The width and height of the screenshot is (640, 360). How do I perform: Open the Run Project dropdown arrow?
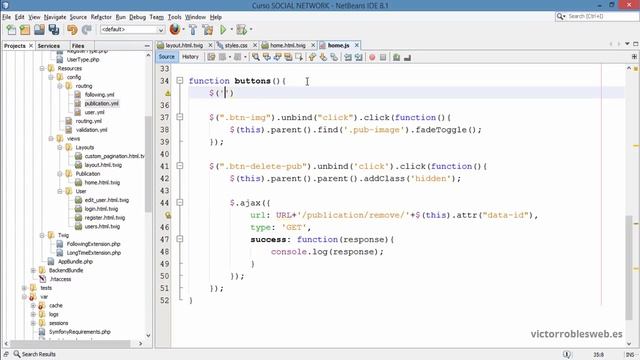231,29
